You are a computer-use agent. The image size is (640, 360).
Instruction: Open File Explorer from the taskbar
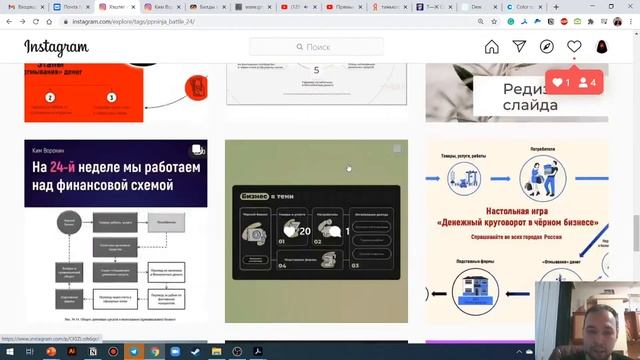tap(216, 351)
